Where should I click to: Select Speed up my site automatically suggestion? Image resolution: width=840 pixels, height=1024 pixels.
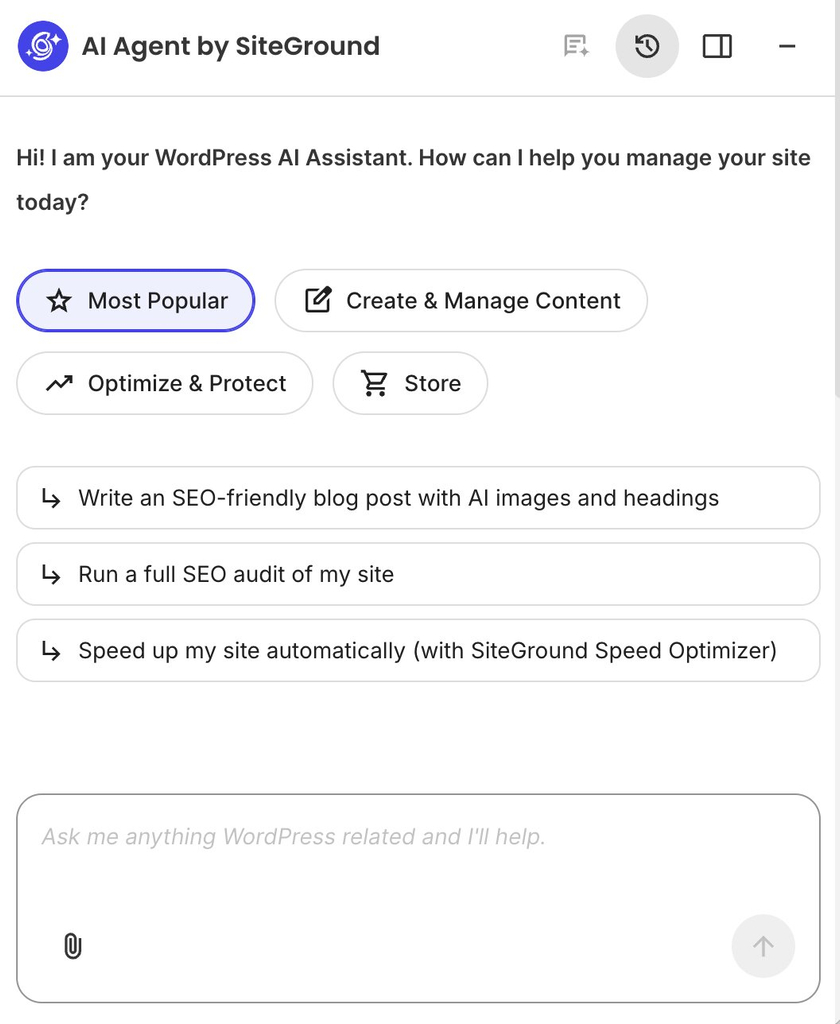[x=418, y=650]
